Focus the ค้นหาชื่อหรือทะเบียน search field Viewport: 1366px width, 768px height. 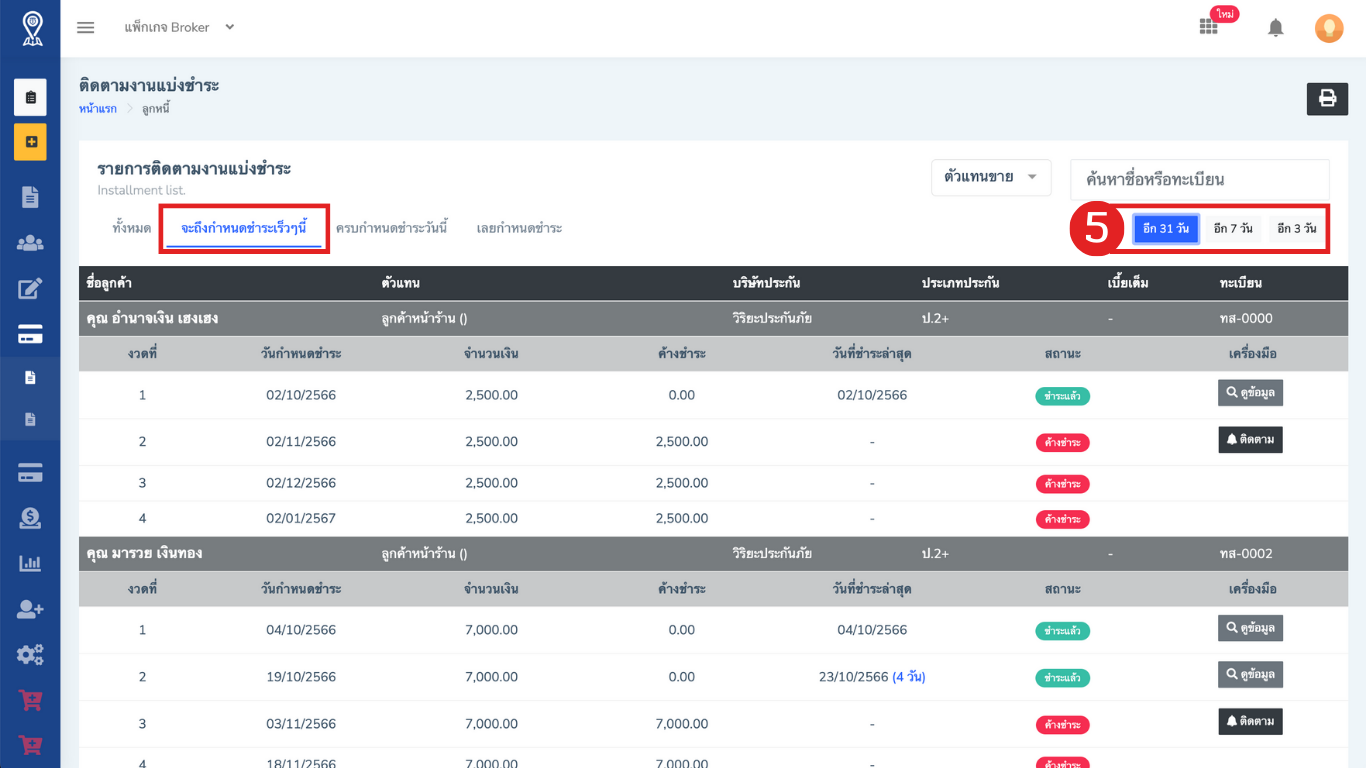(1200, 180)
